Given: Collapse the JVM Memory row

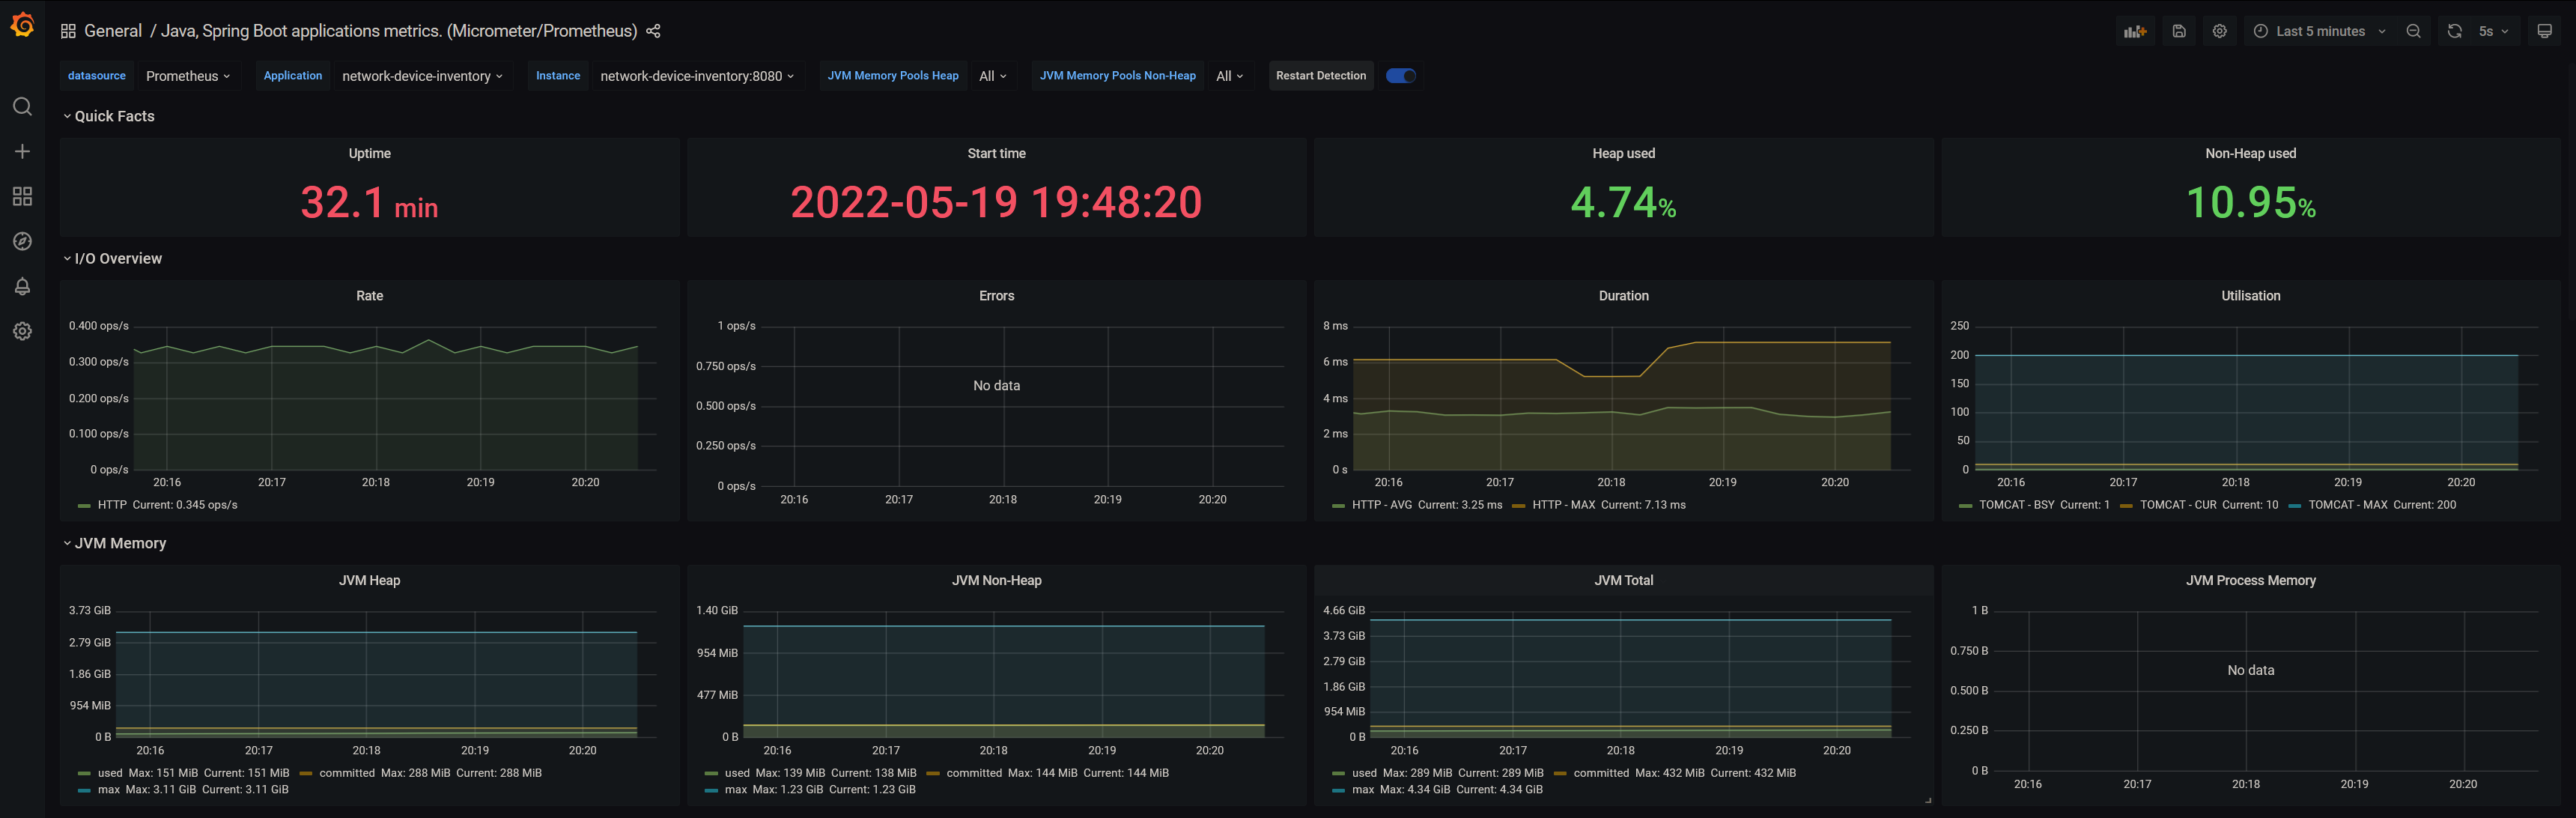Looking at the screenshot, I should pos(119,543).
